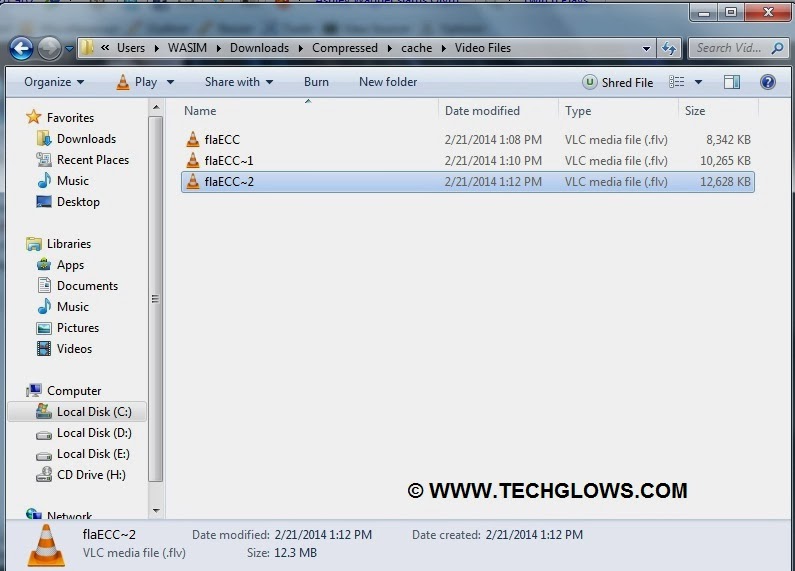Screen dimensions: 795x571
Task: Click the 10,265 KB size cell
Action: coord(725,161)
